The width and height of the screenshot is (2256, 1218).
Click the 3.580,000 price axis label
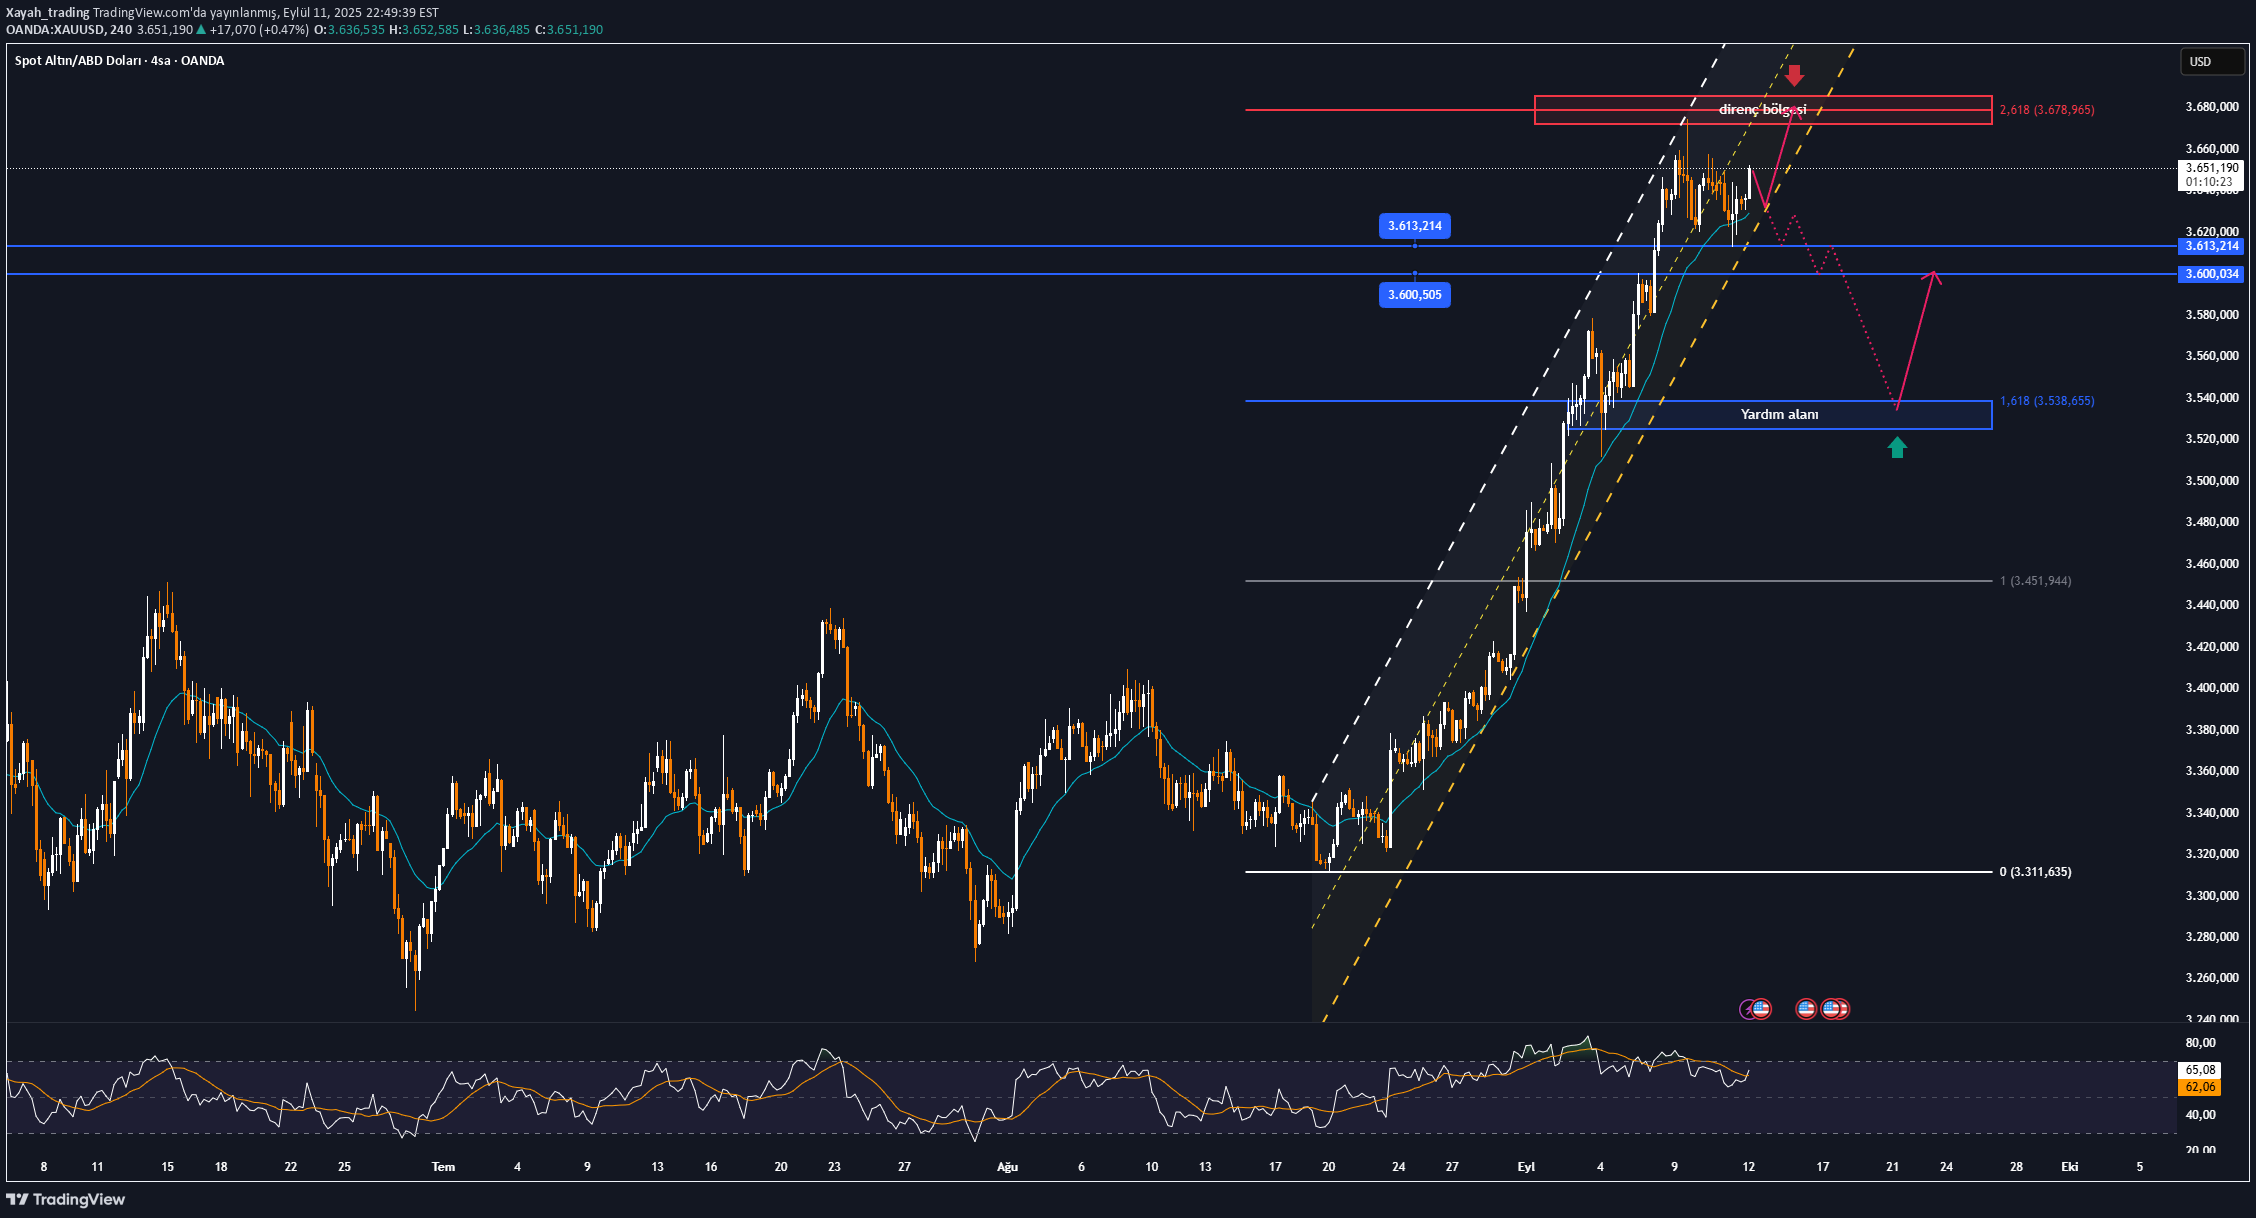(2212, 315)
